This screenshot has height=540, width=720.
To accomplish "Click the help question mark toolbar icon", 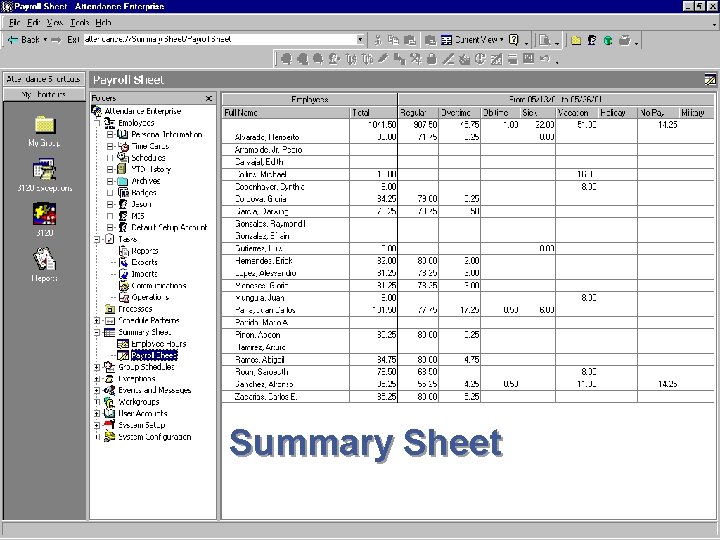I will pos(514,40).
